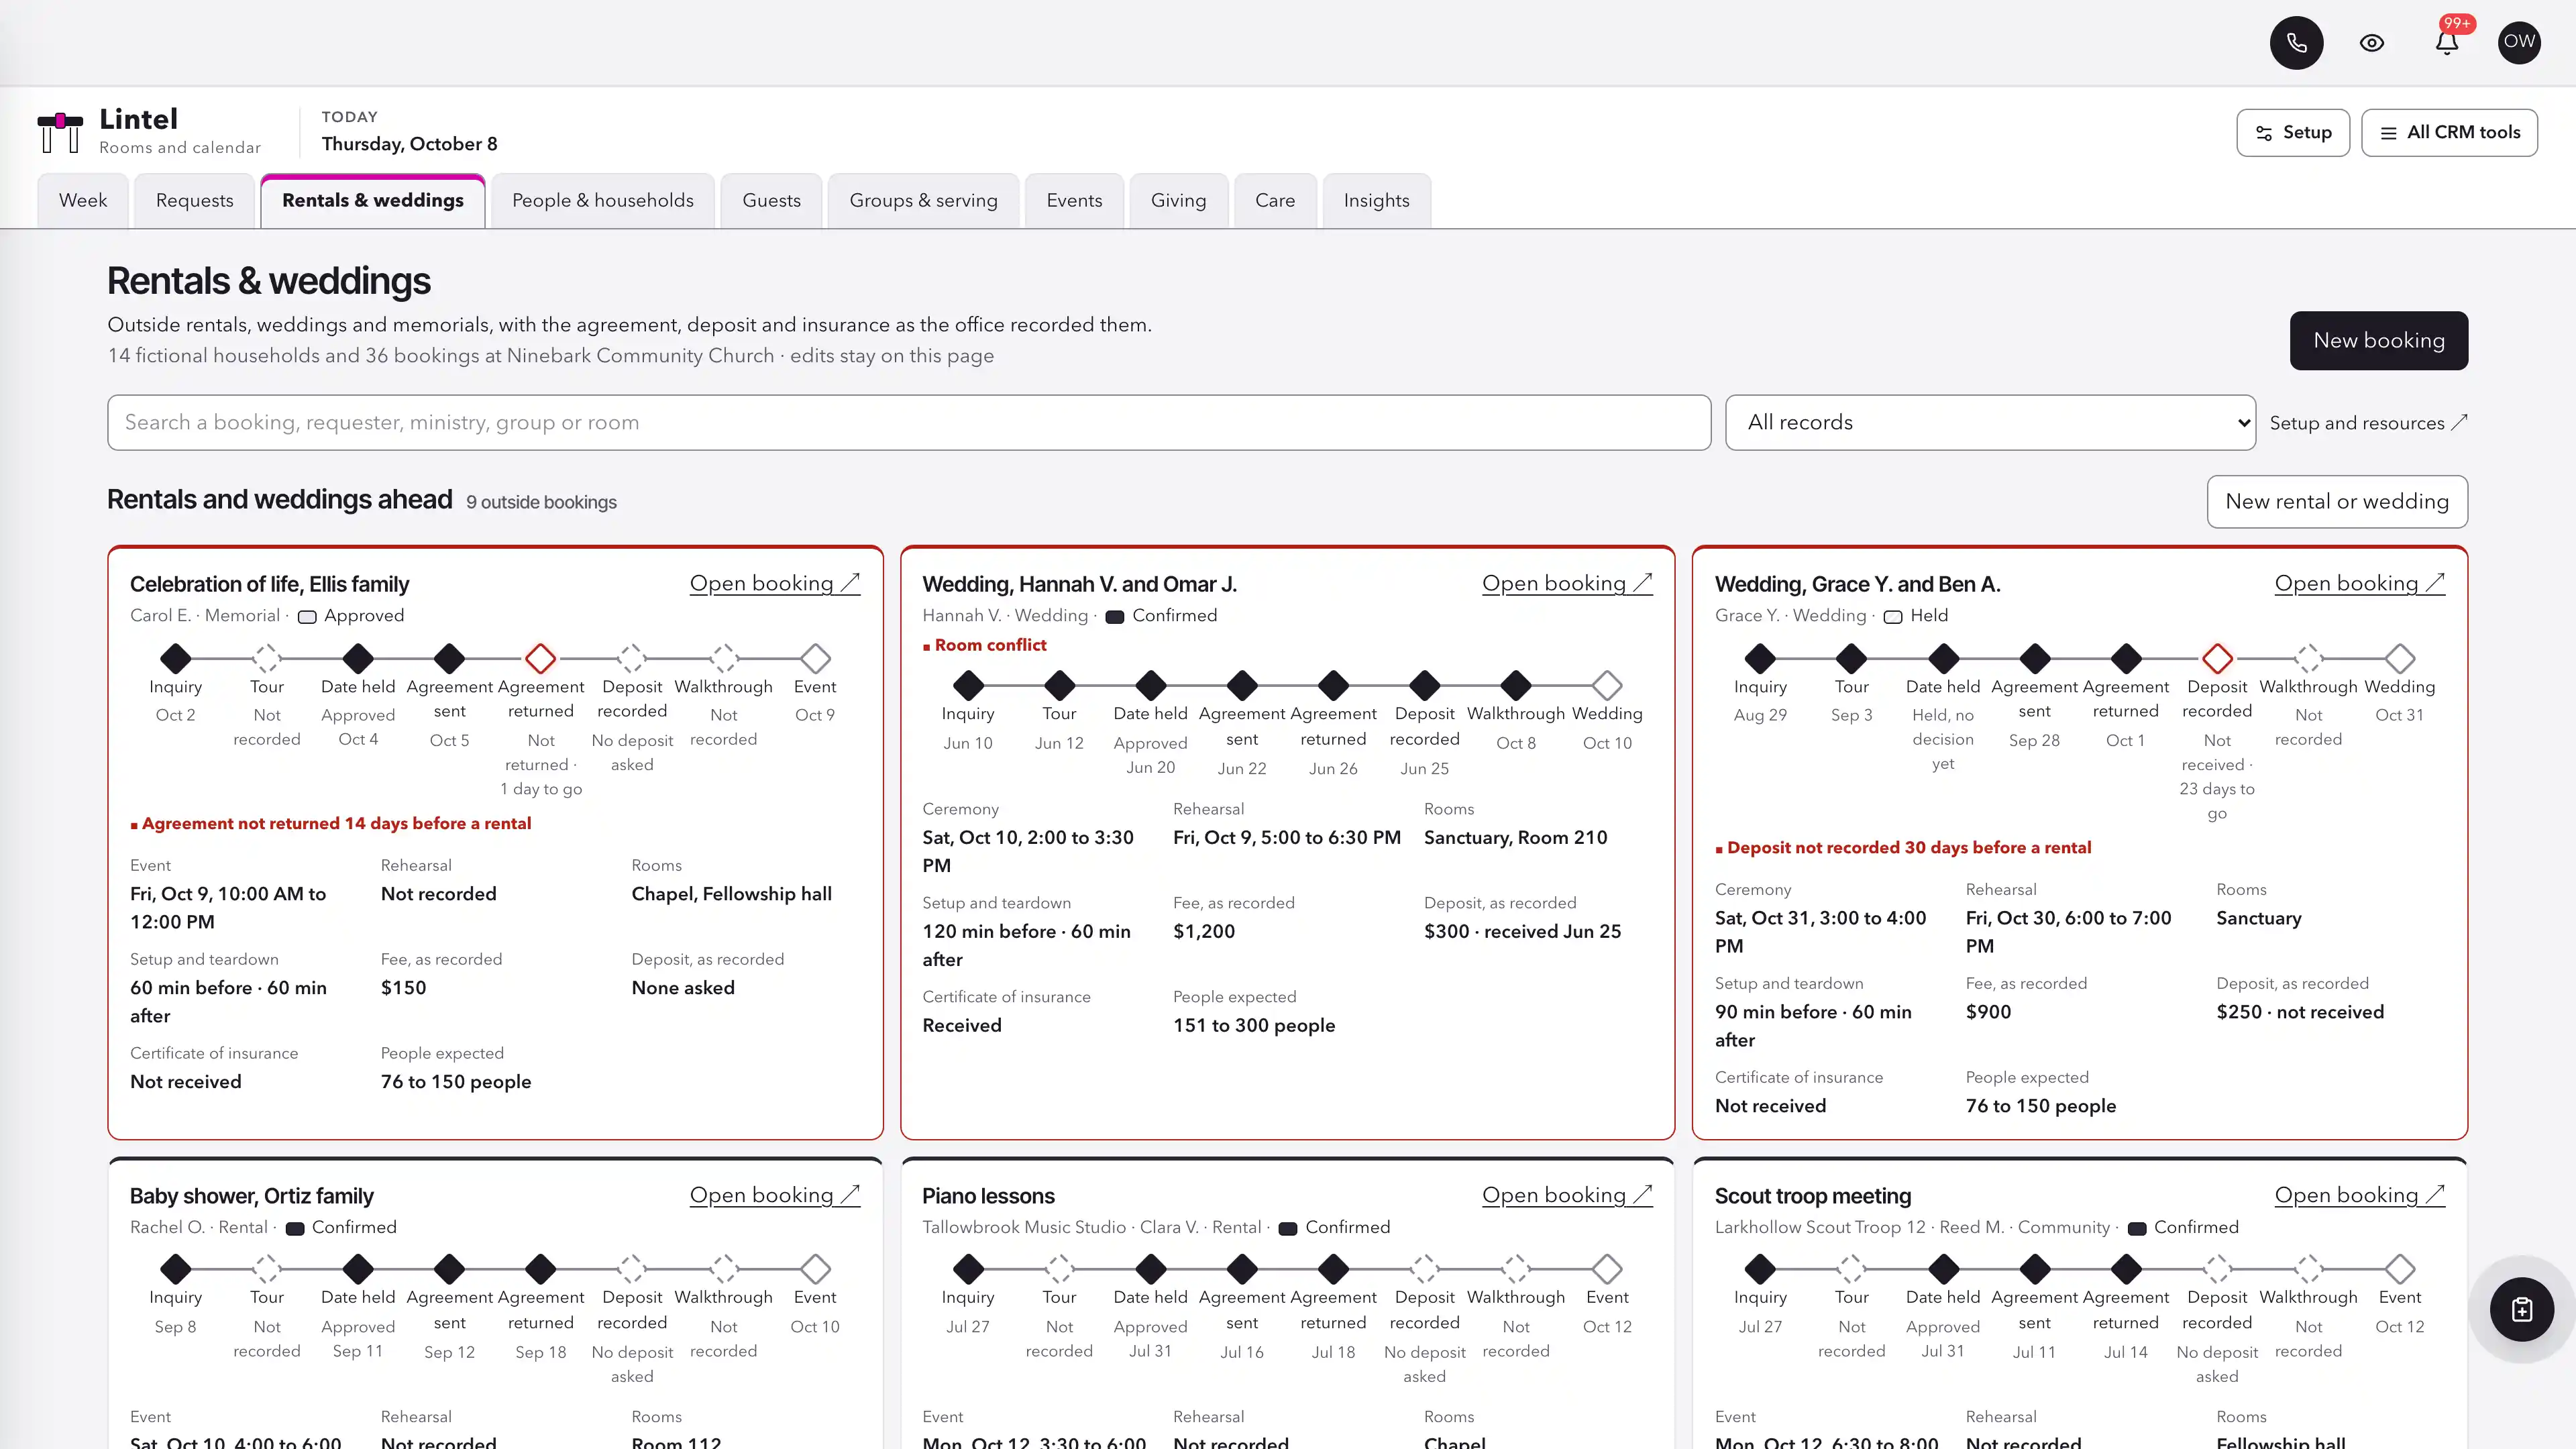The image size is (2576, 1449).
Task: Click Agreement returned diamond on Ellis family card
Action: coord(541,659)
